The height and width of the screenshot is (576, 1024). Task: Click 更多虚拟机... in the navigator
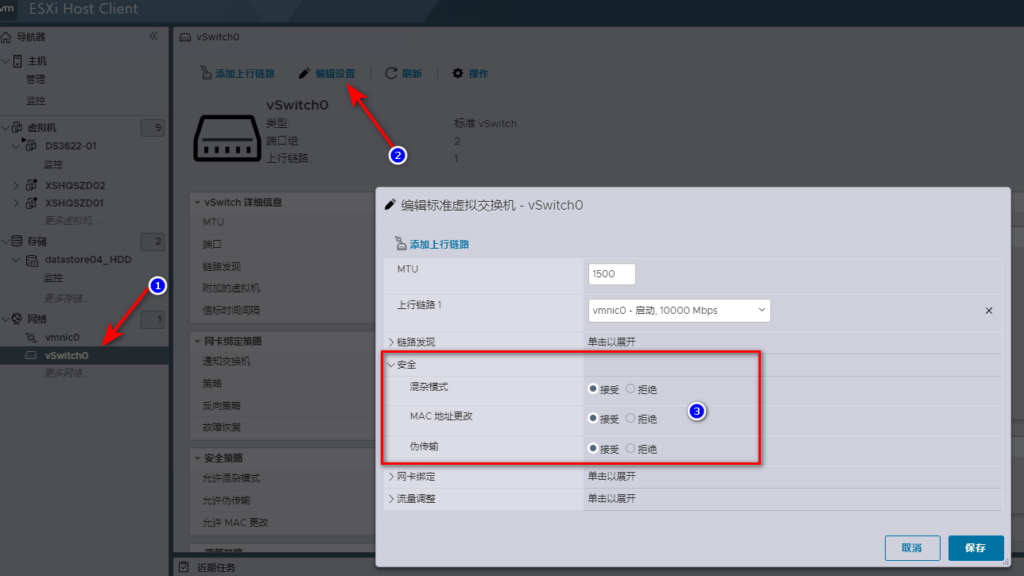click(72, 220)
